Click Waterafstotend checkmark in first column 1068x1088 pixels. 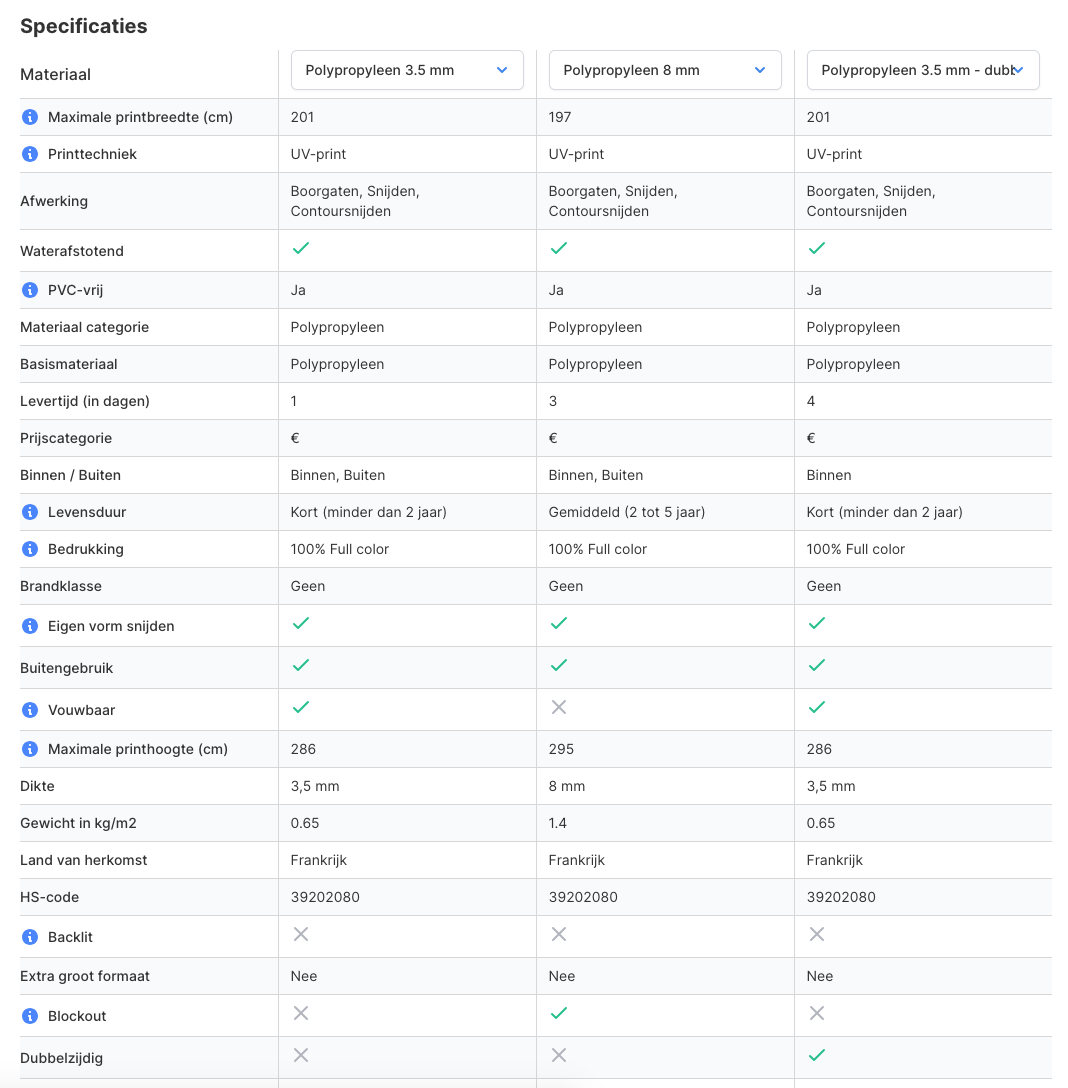[301, 248]
